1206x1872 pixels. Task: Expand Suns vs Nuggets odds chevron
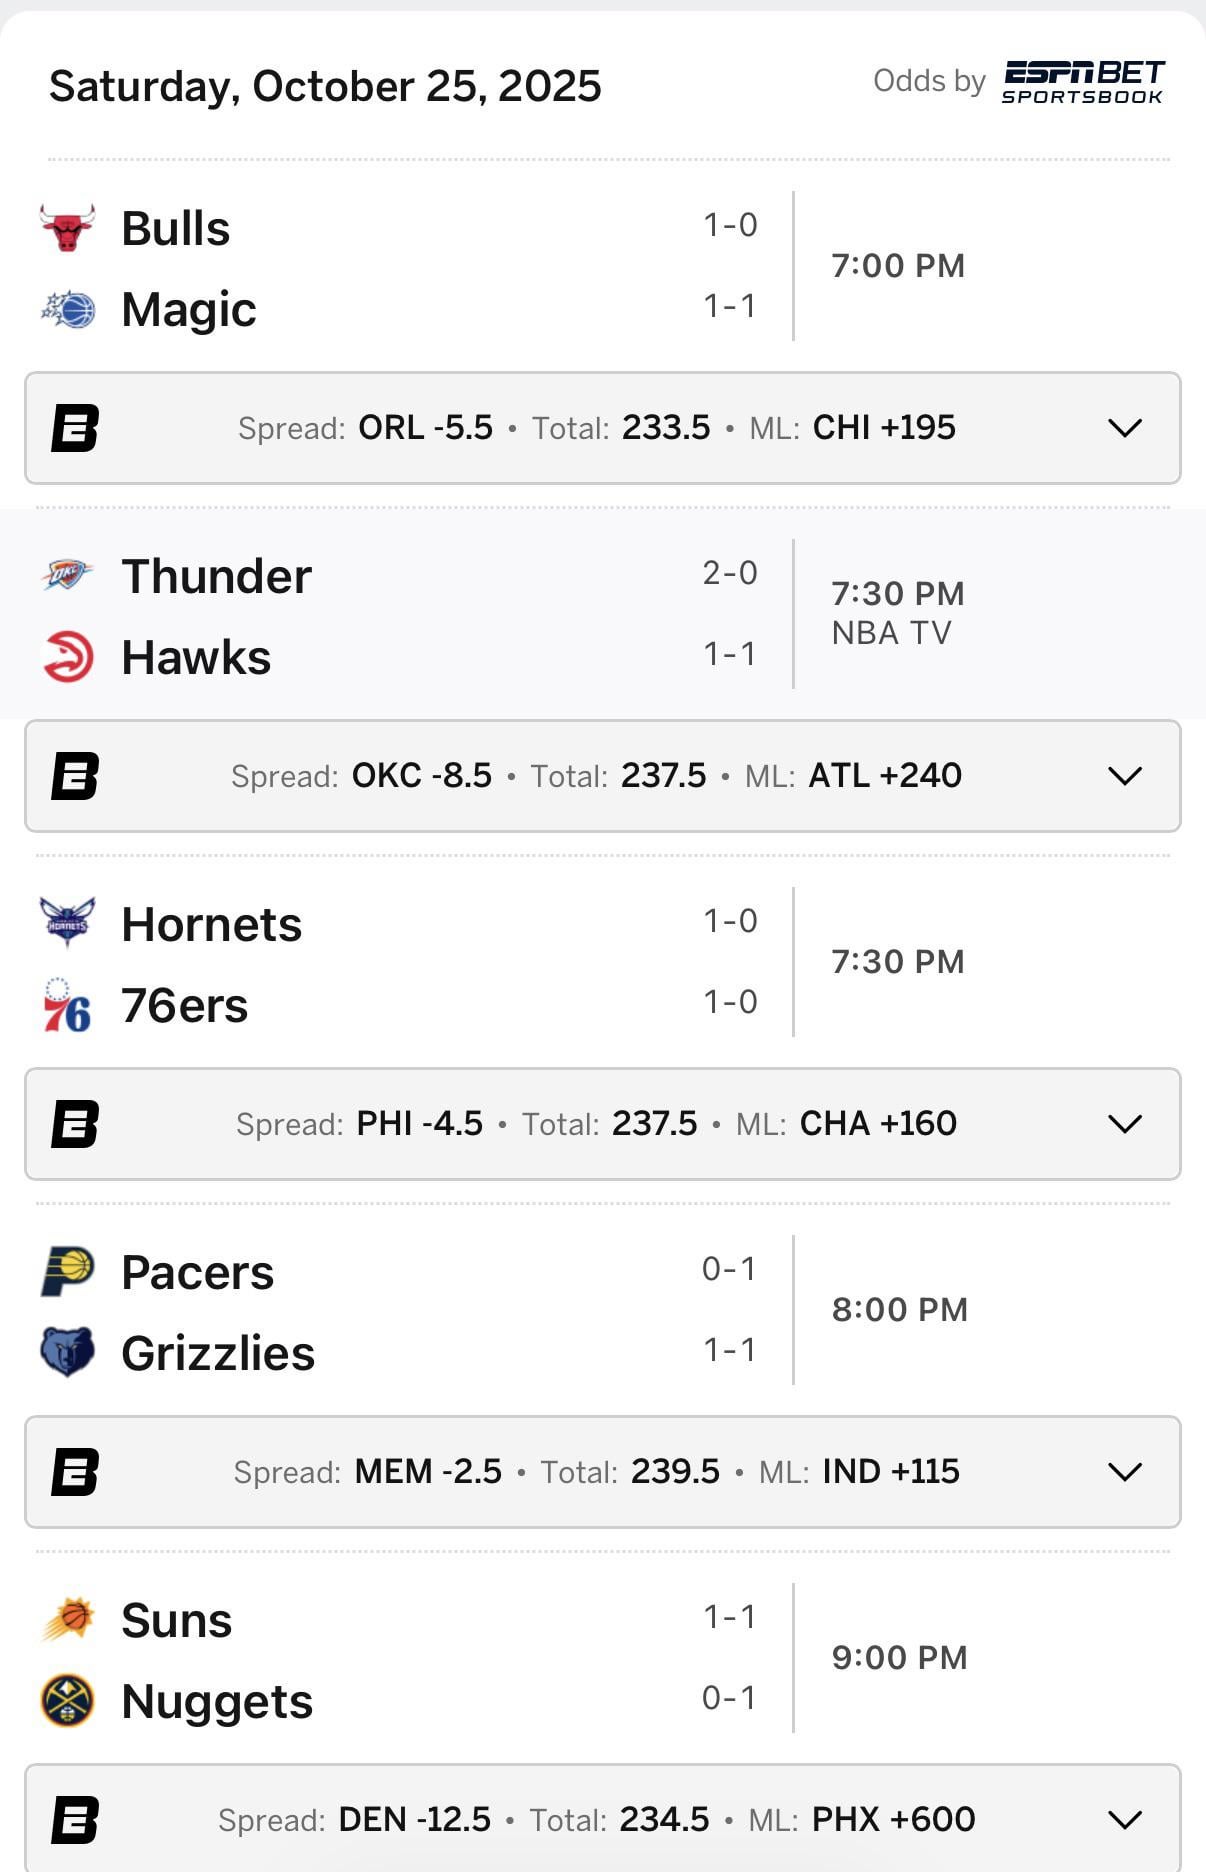pyautogui.click(x=1125, y=1820)
